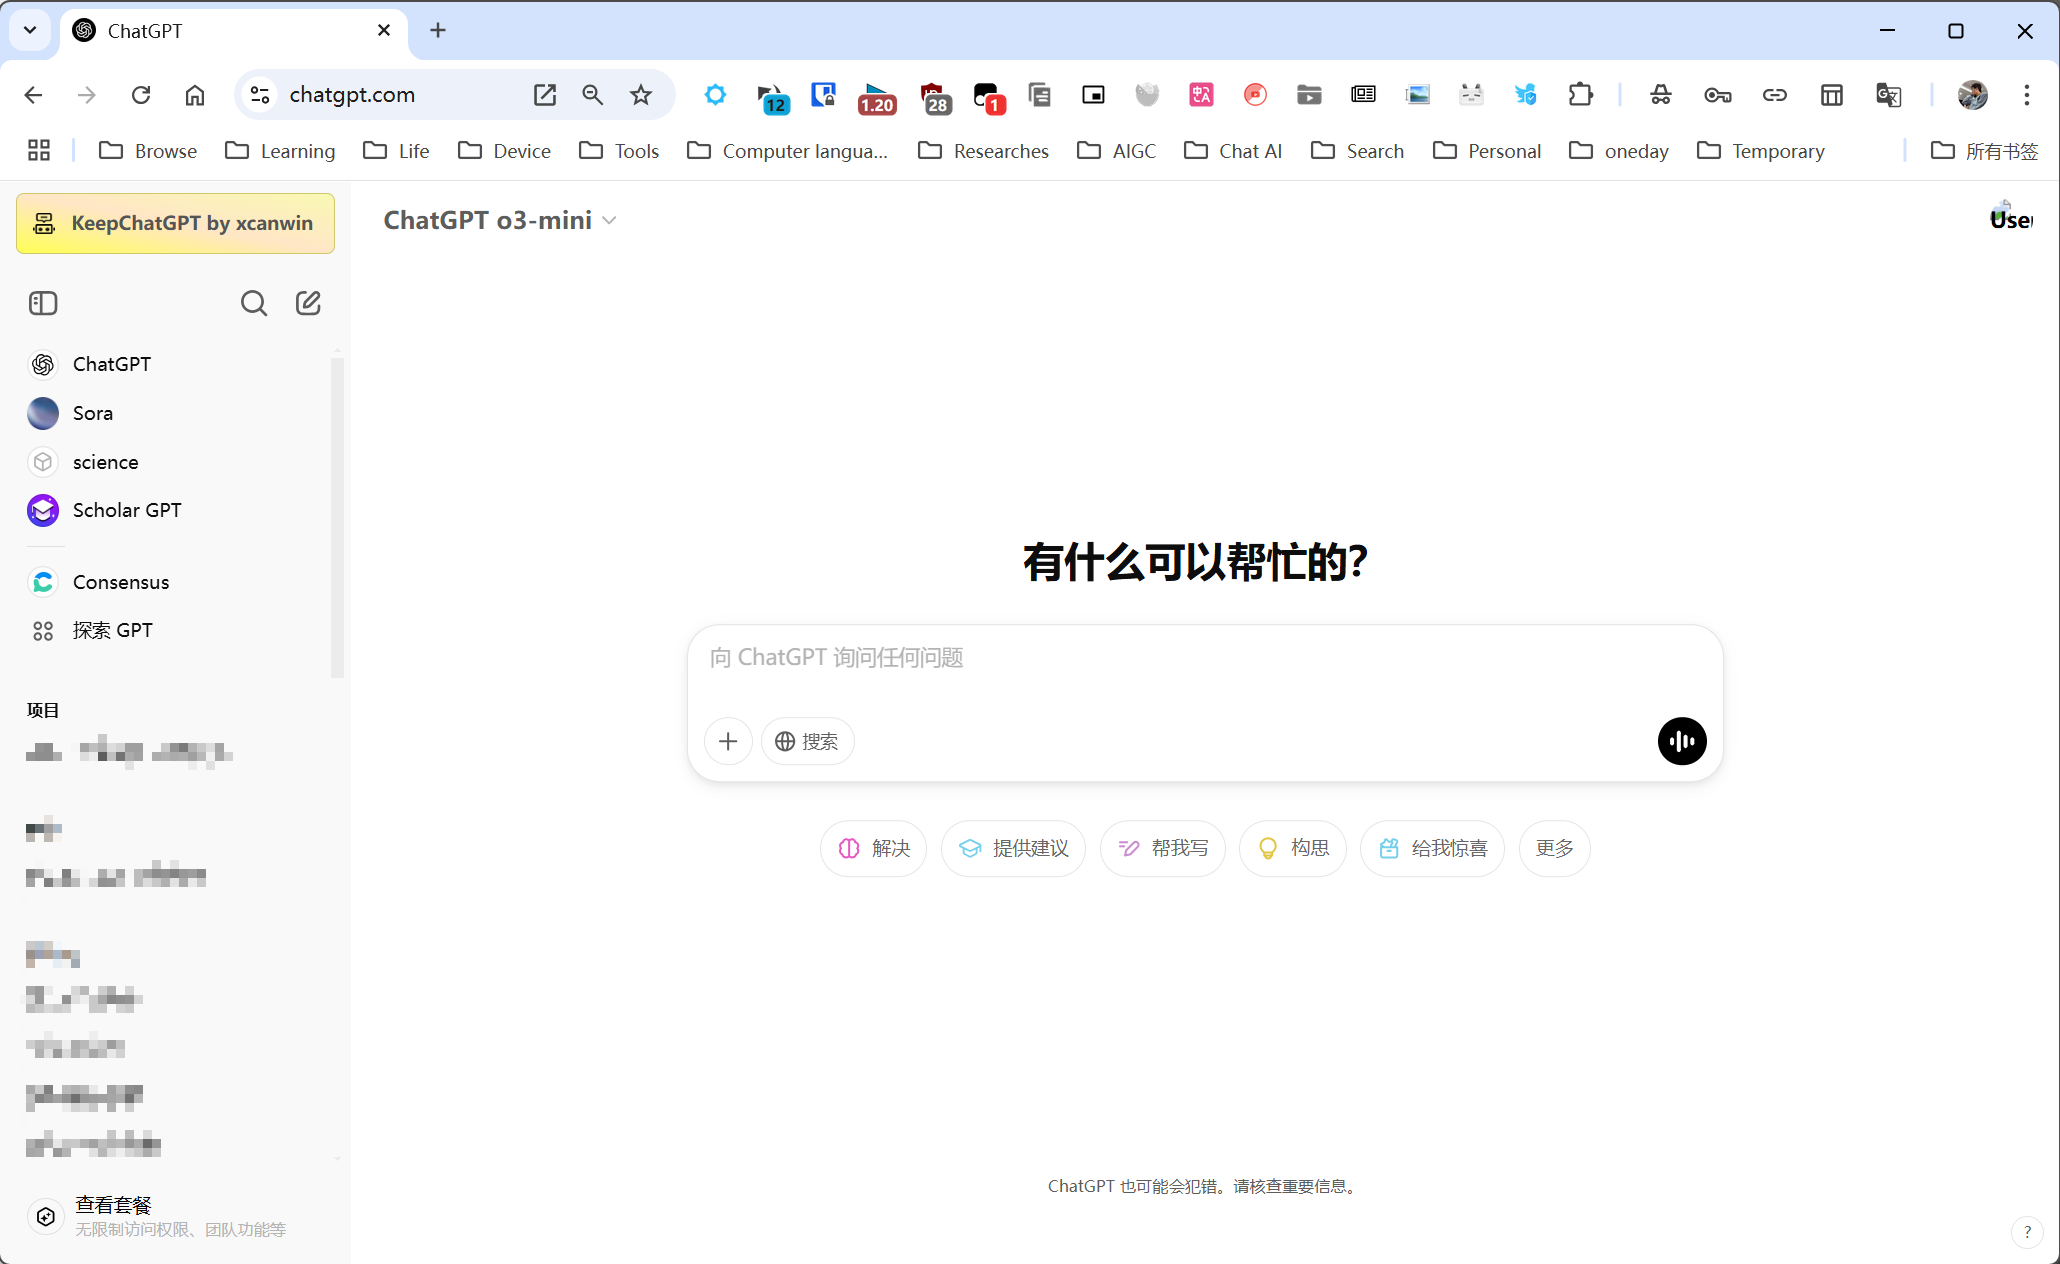Open the Life bookmark folder
Image resolution: width=2060 pixels, height=1264 pixels.
point(396,151)
